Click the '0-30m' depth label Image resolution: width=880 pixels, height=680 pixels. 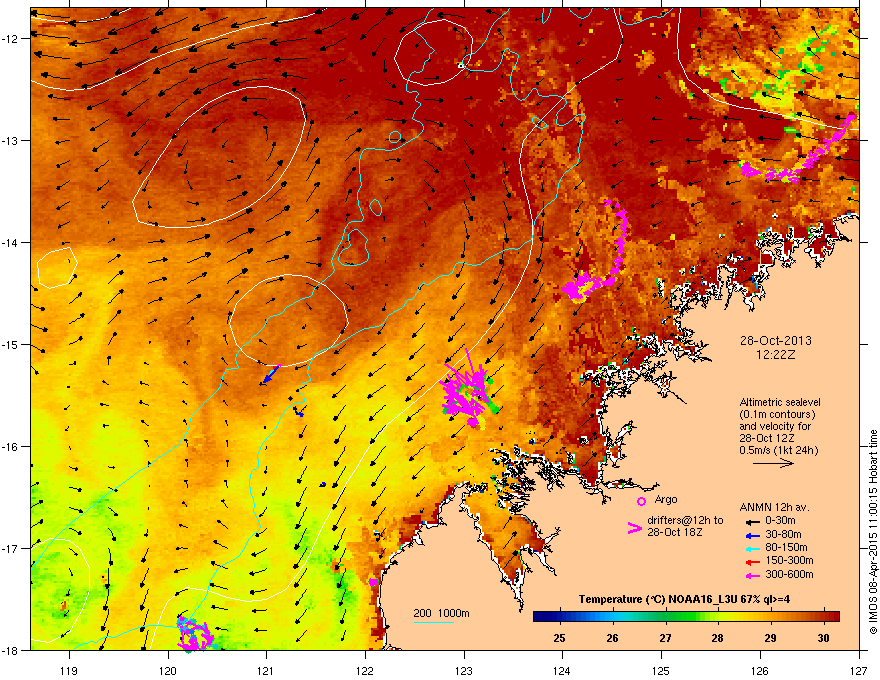[781, 521]
